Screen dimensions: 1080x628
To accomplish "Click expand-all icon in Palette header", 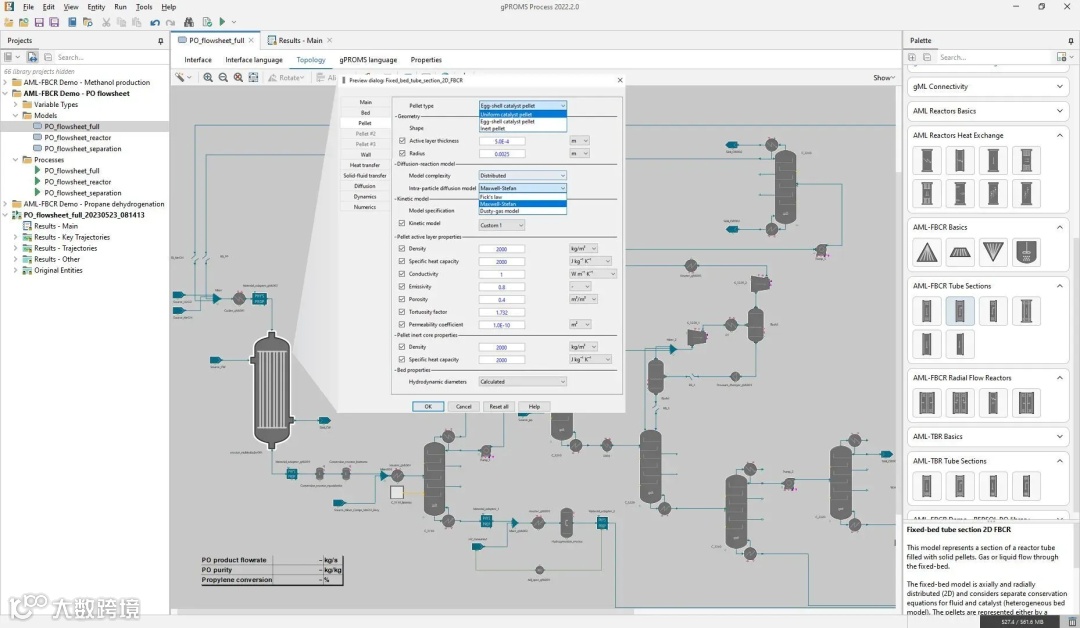I will coord(912,57).
